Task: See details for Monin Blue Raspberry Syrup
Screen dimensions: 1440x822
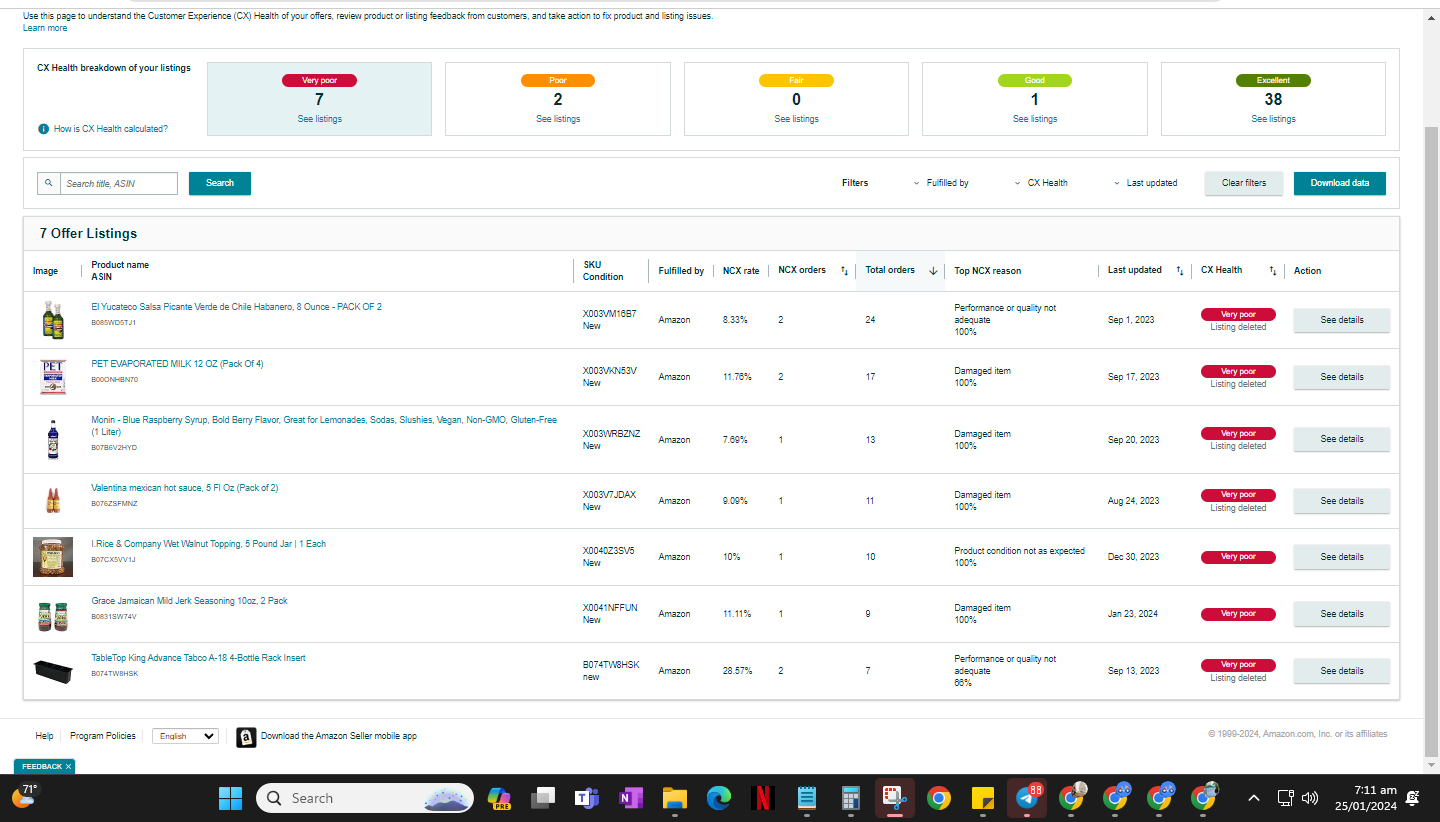Action: [x=1342, y=439]
